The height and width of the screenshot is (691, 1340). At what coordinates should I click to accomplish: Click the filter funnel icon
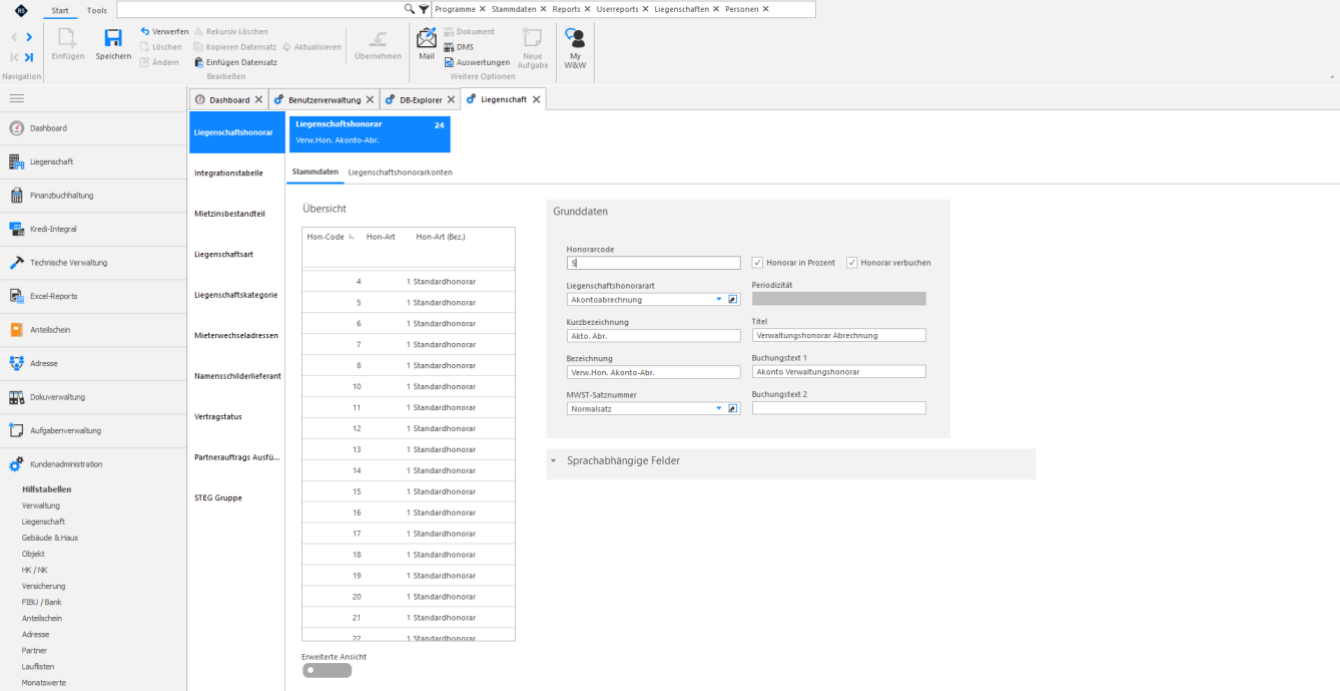[423, 9]
